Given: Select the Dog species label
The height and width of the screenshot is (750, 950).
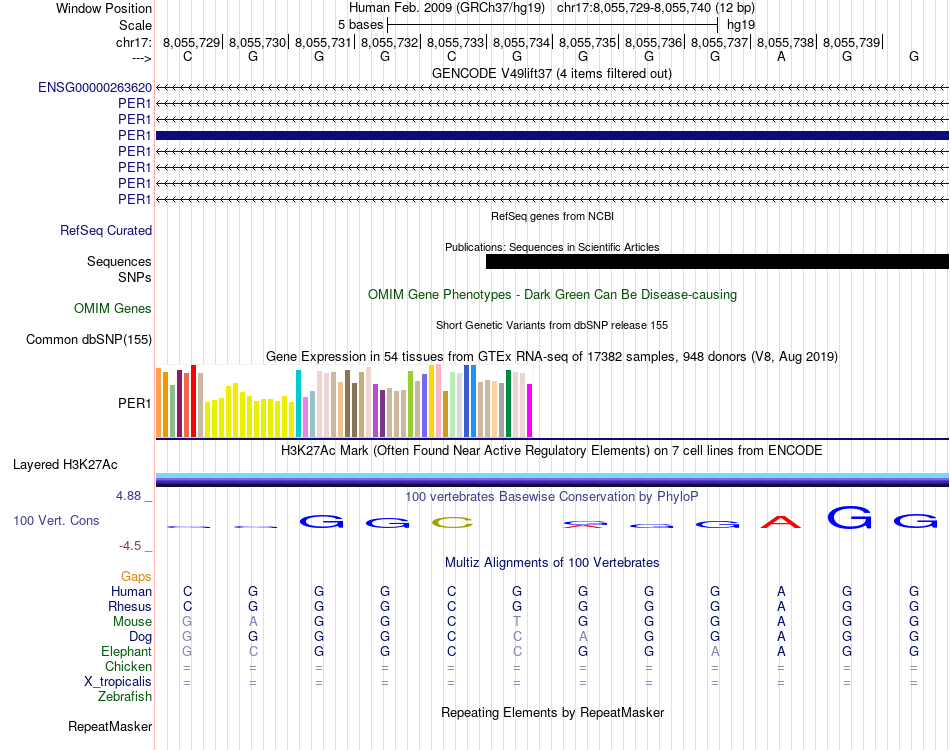Looking at the screenshot, I should tap(140, 637).
